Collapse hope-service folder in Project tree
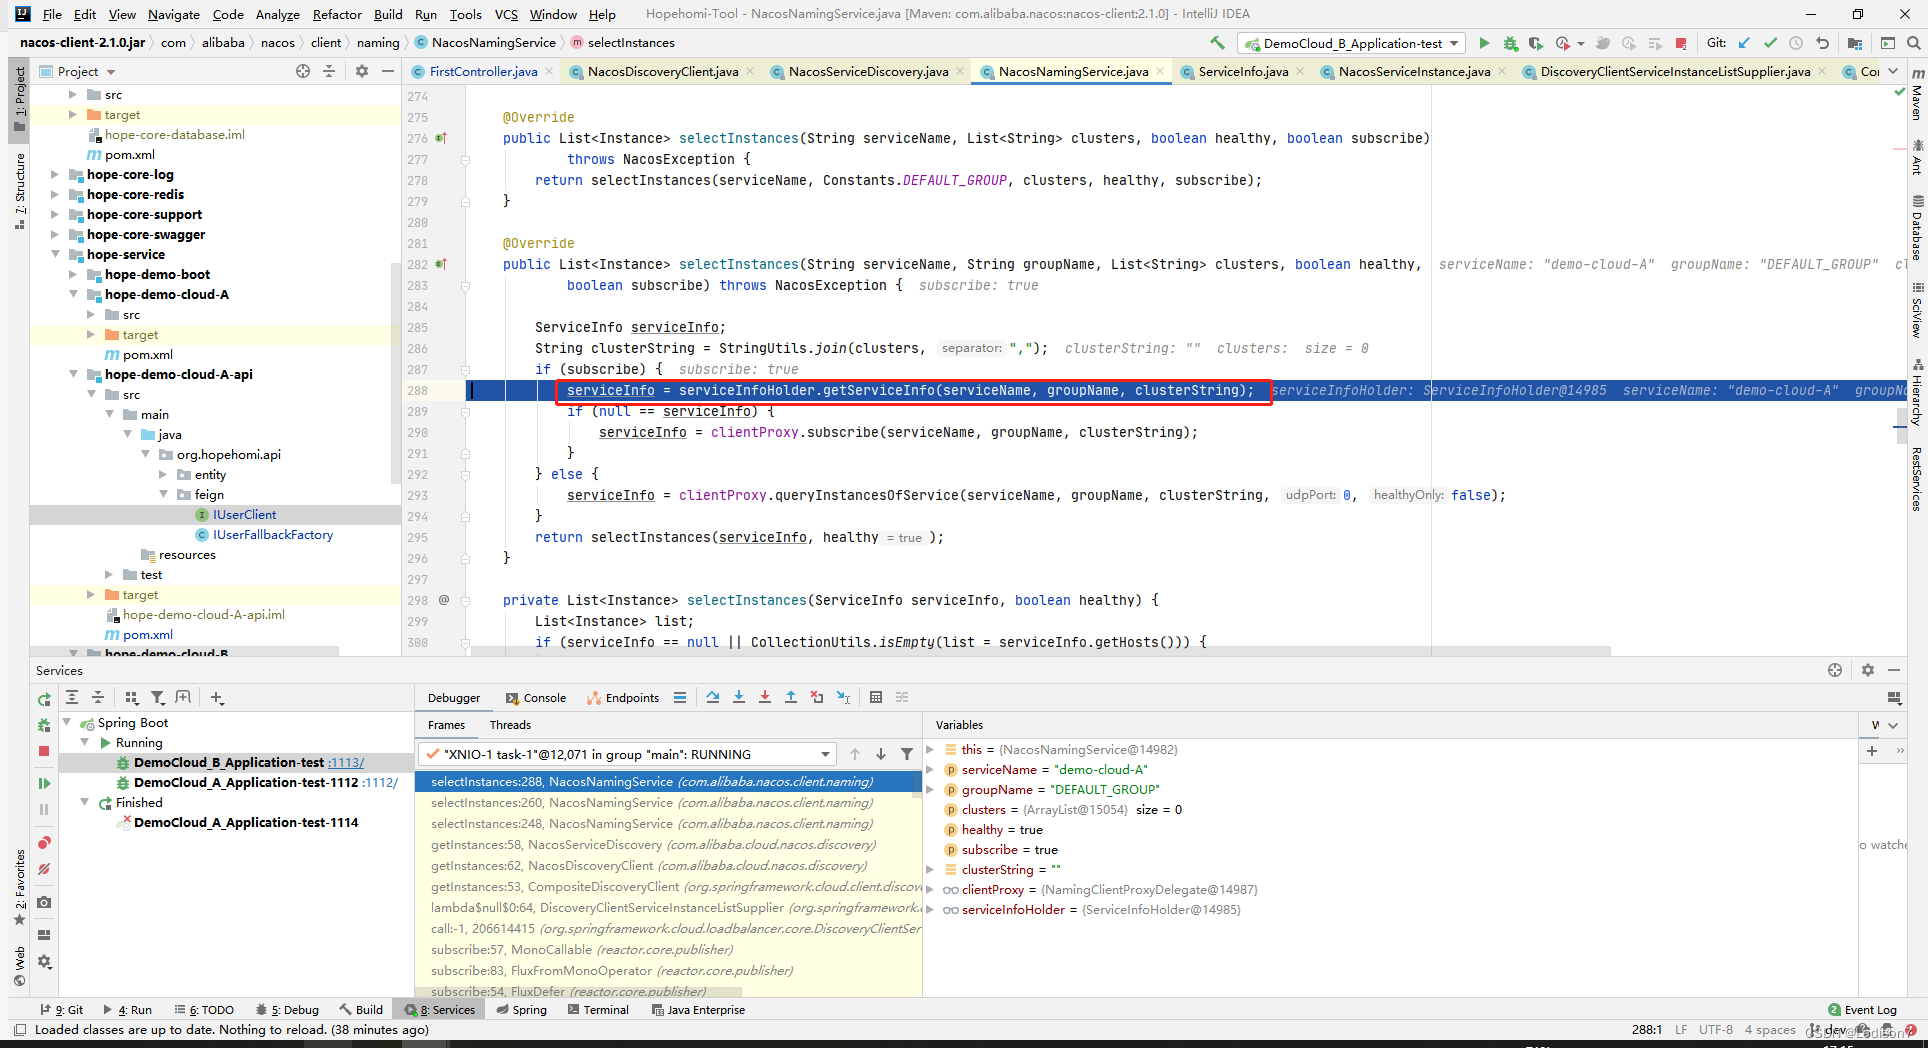The height and width of the screenshot is (1048, 1928). [55, 254]
